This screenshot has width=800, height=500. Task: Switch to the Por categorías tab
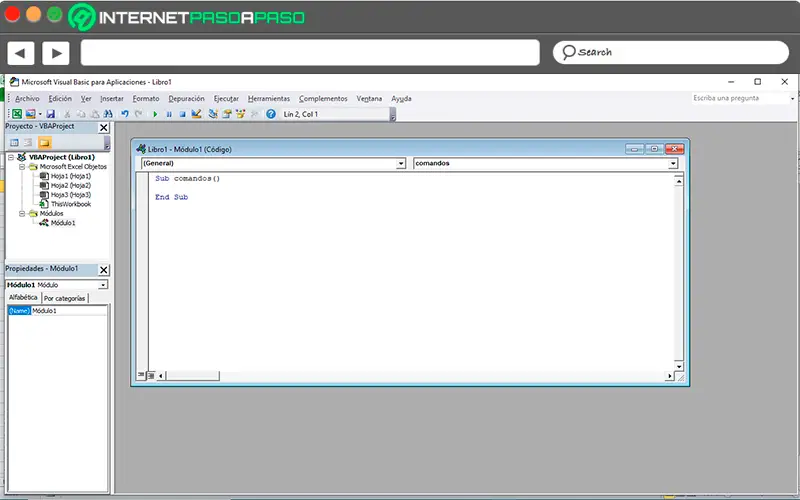tap(64, 298)
